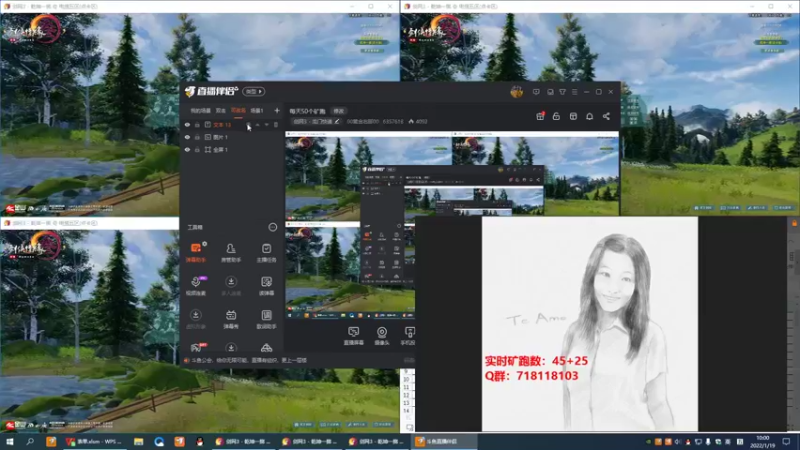Lock the 图片 1 layer
The width and height of the screenshot is (800, 450).
[197, 137]
